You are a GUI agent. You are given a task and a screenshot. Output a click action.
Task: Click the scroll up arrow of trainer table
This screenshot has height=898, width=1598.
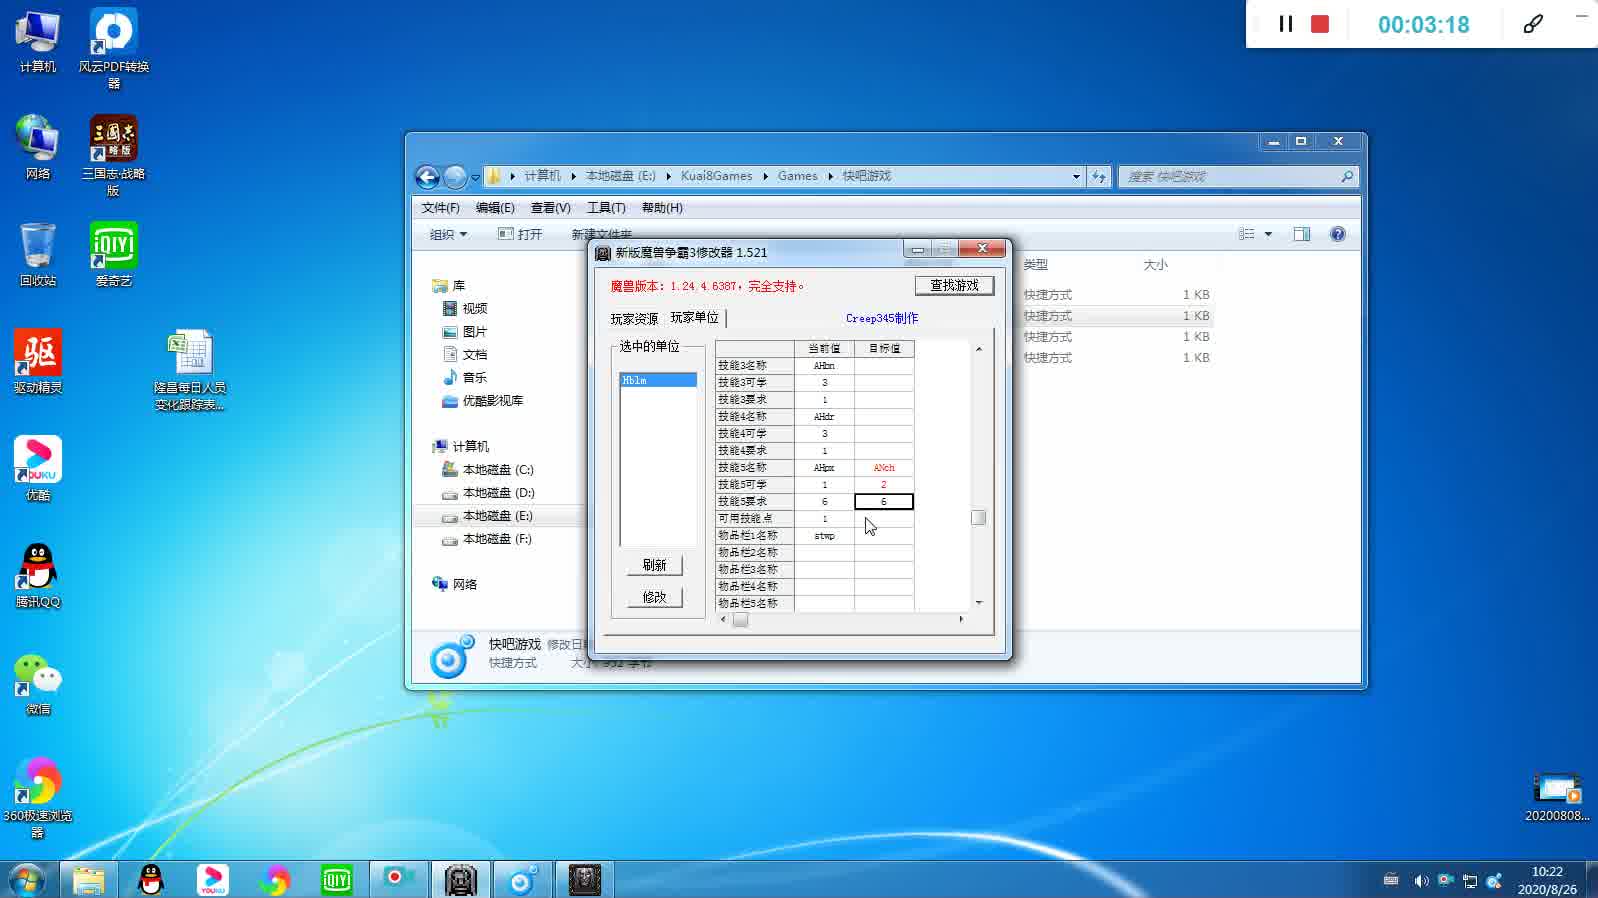click(x=978, y=349)
